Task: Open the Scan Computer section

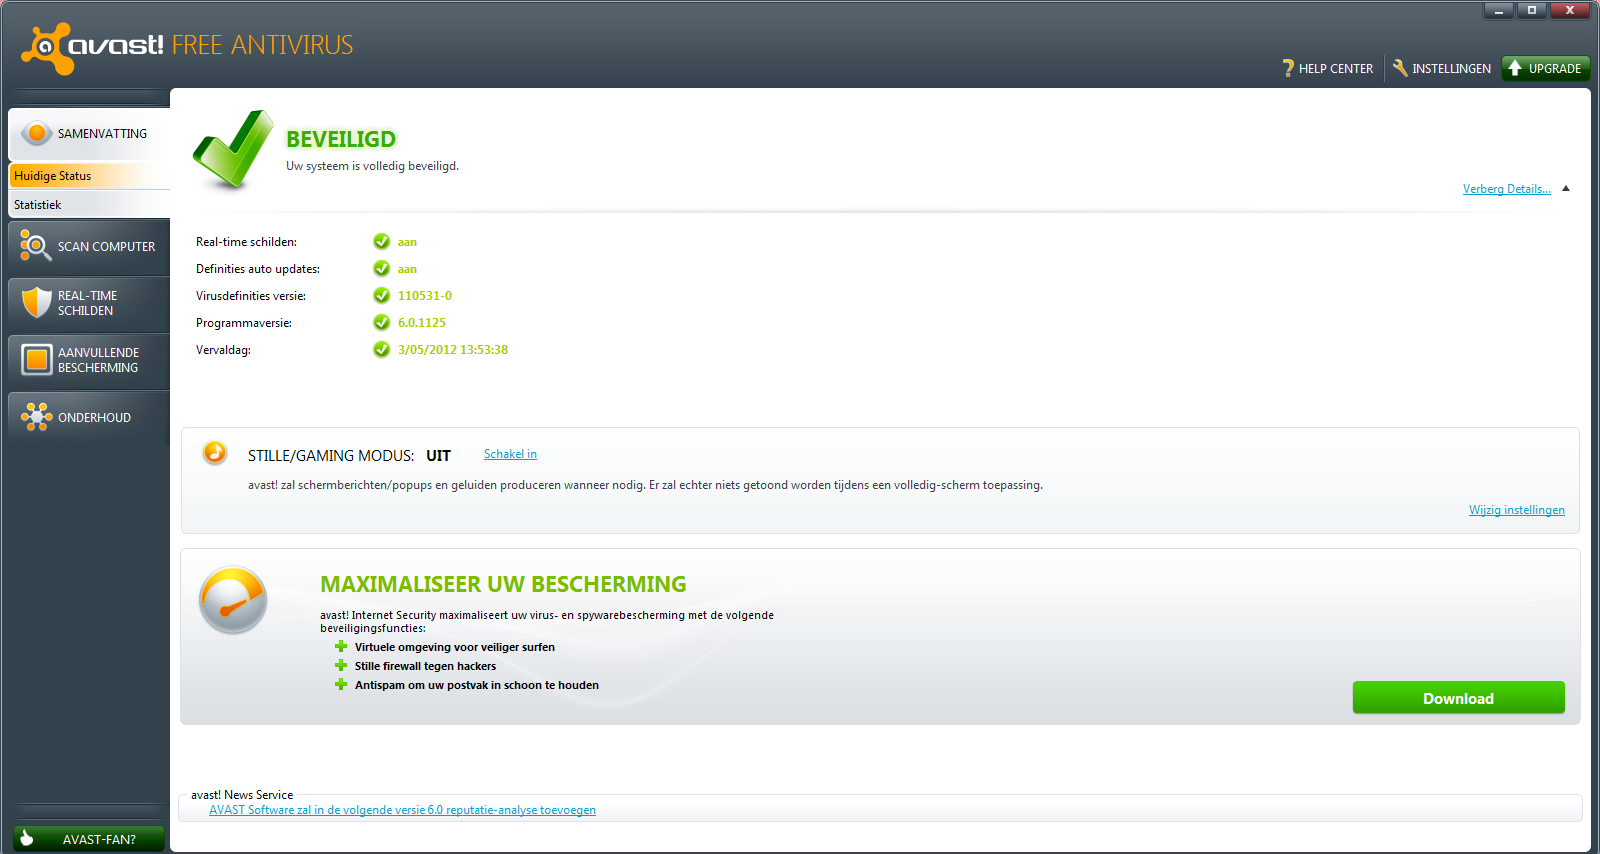Action: tap(89, 246)
